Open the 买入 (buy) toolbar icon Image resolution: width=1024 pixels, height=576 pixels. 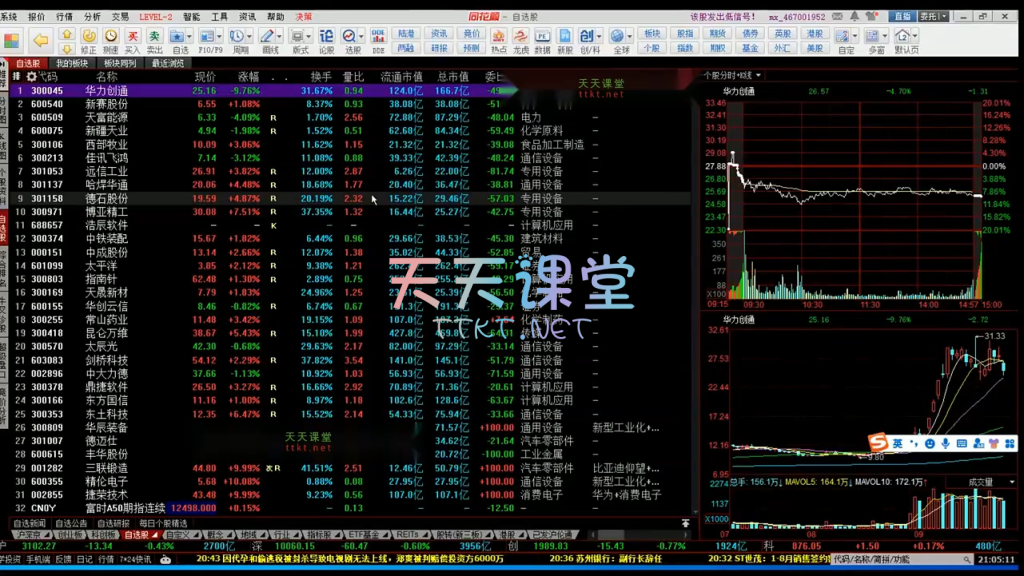point(132,40)
